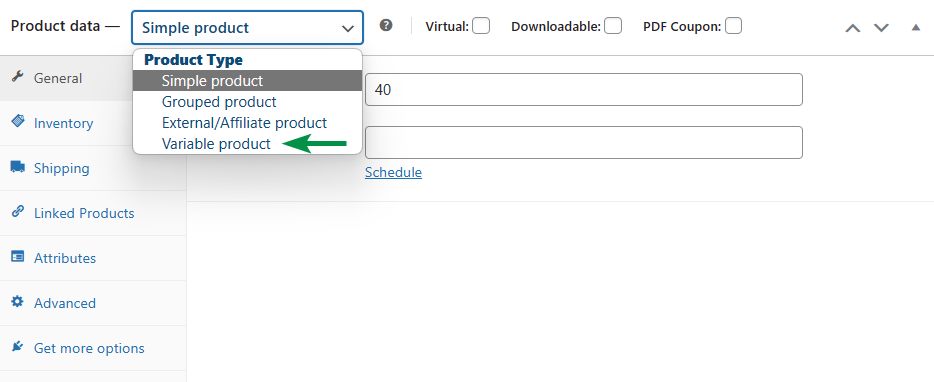Select External/Affiliate product option

(x=247, y=123)
